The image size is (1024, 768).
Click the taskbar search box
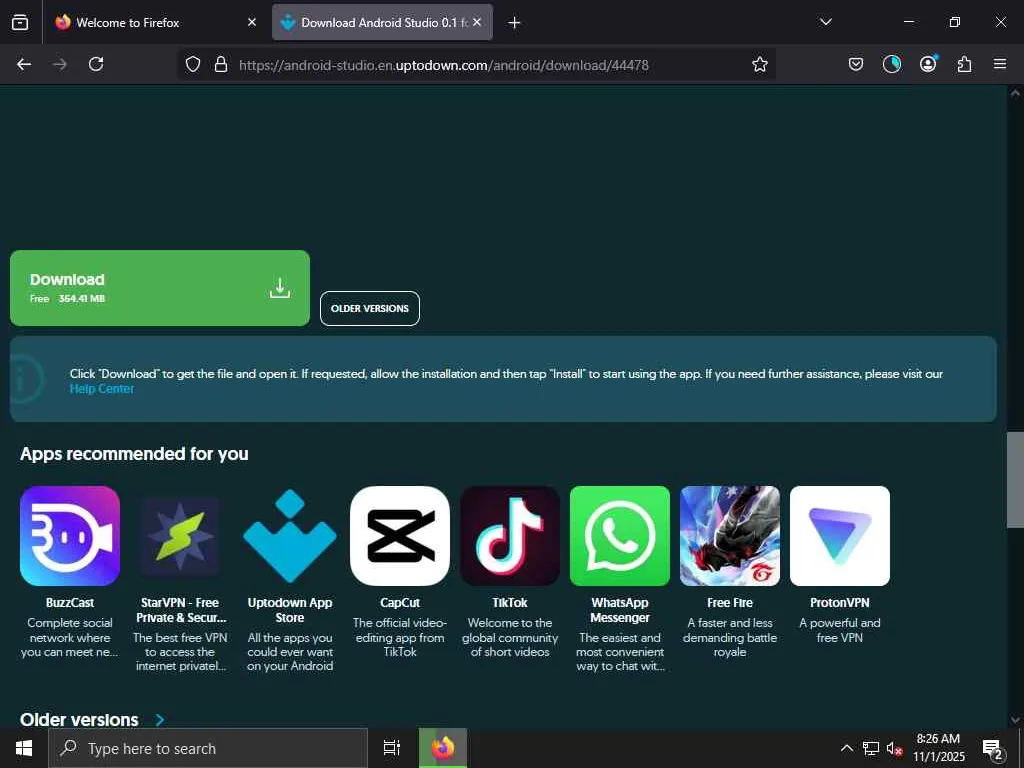[208, 748]
